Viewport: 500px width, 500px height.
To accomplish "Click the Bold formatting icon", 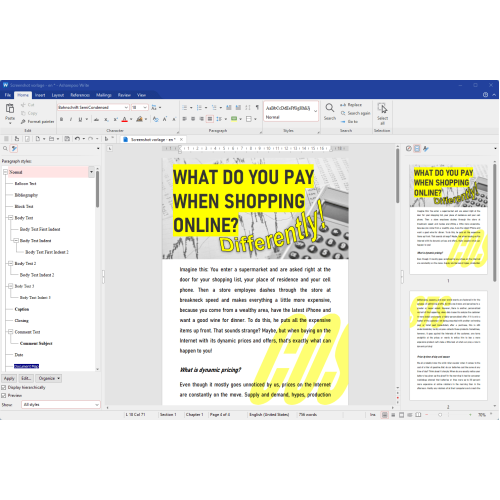I will tap(62, 119).
